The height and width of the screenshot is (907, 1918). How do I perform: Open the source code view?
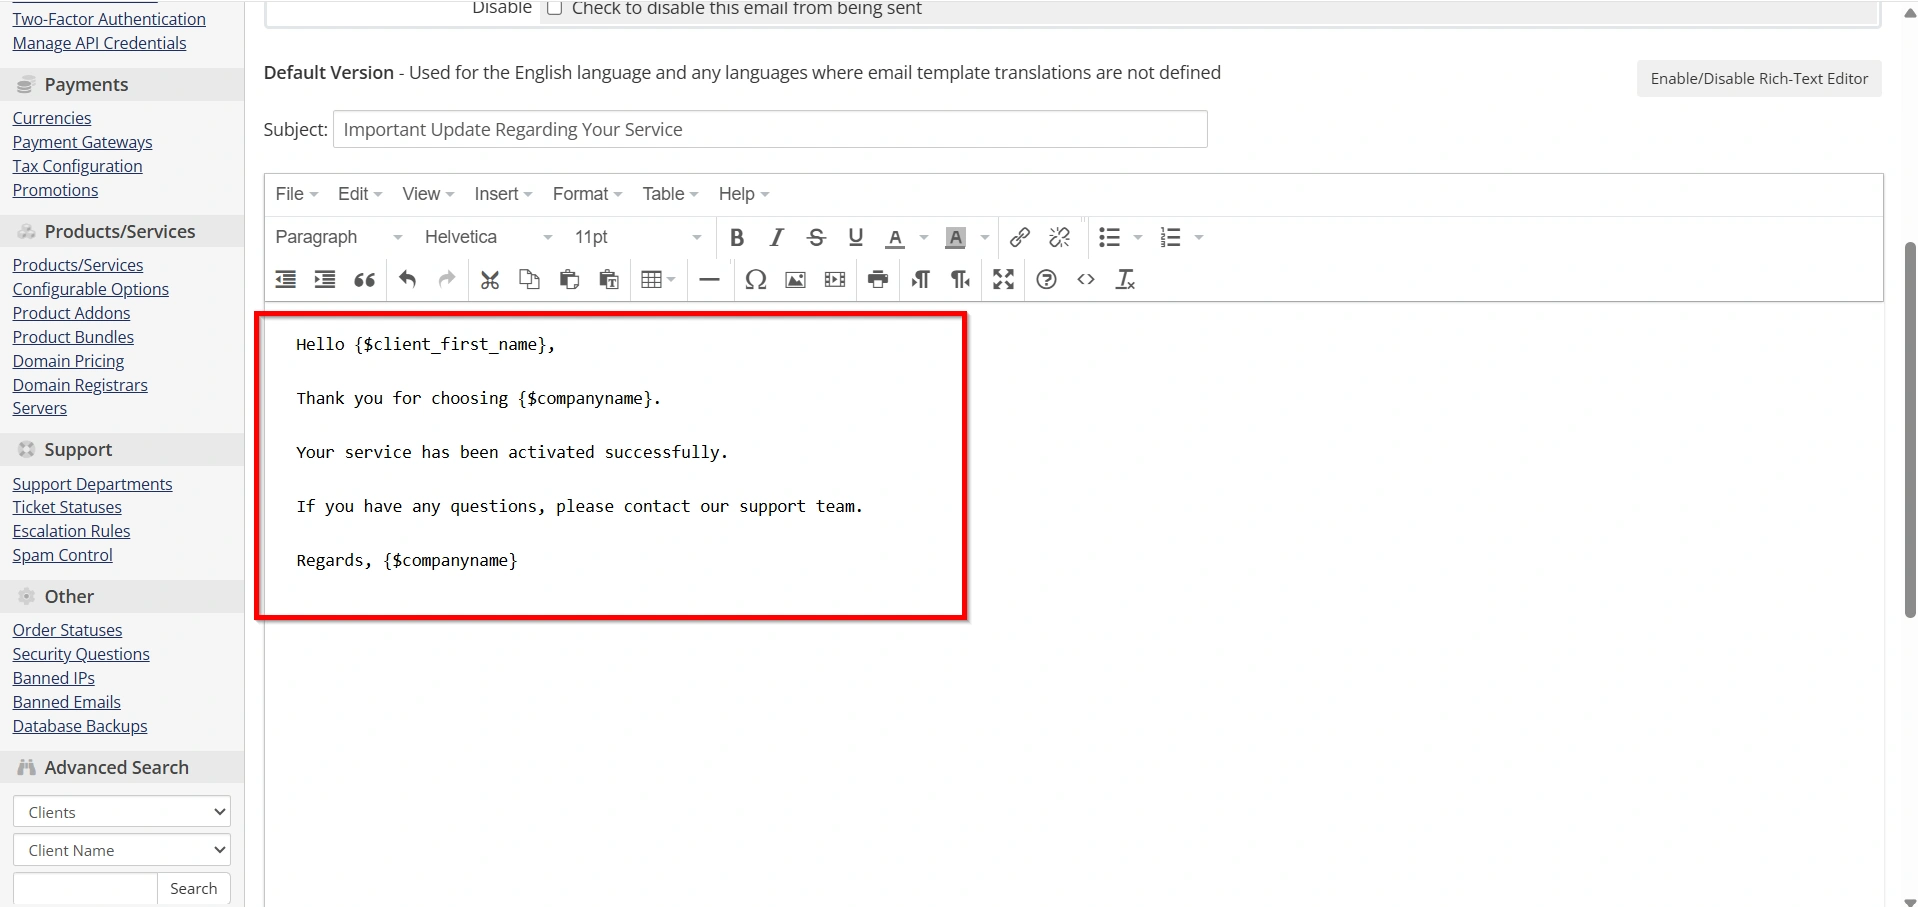coord(1086,280)
